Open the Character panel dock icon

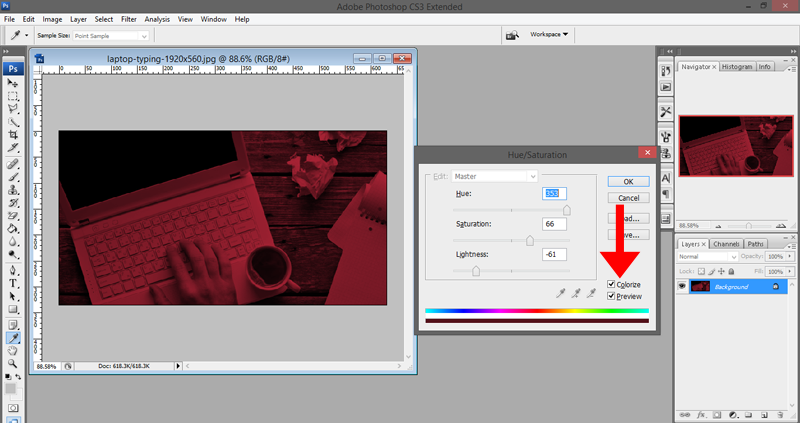pos(666,178)
